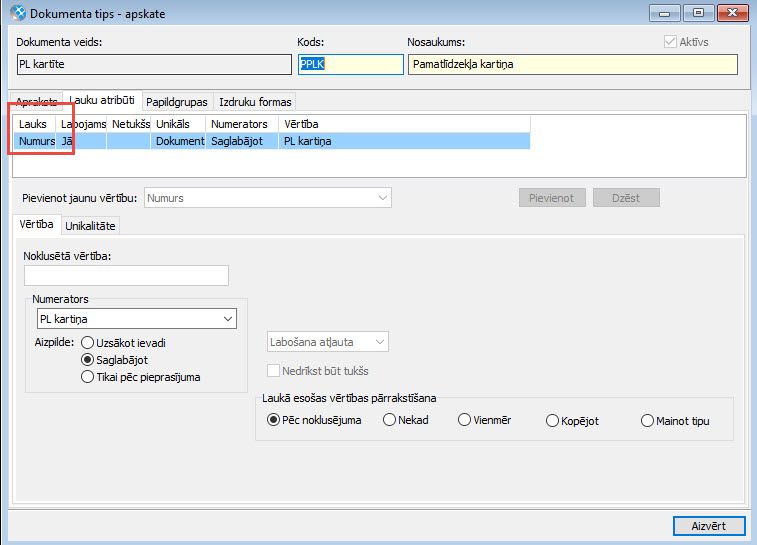757x545 pixels.
Task: Click the Dokument cell in Unikāls column
Action: click(x=179, y=141)
